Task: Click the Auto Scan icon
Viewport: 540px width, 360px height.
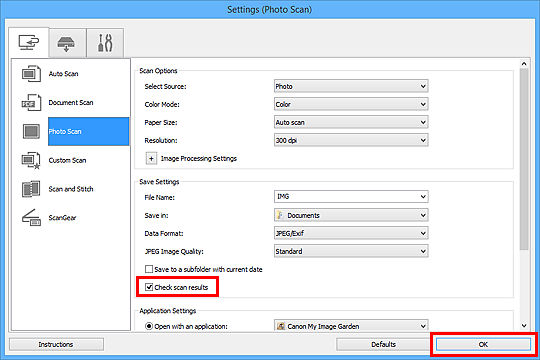Action: tap(31, 74)
